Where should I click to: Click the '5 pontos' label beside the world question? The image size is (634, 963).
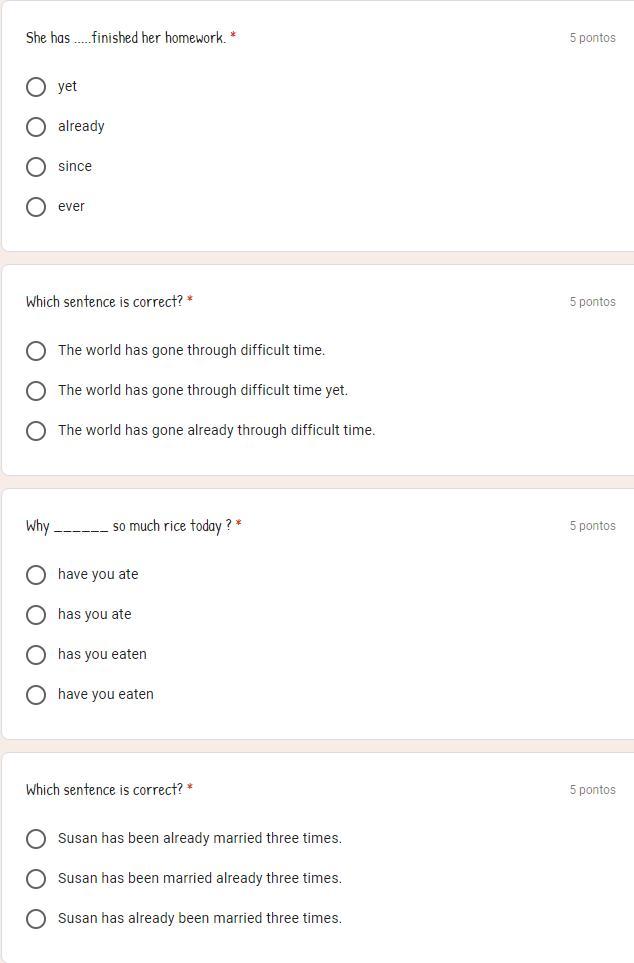(x=592, y=302)
